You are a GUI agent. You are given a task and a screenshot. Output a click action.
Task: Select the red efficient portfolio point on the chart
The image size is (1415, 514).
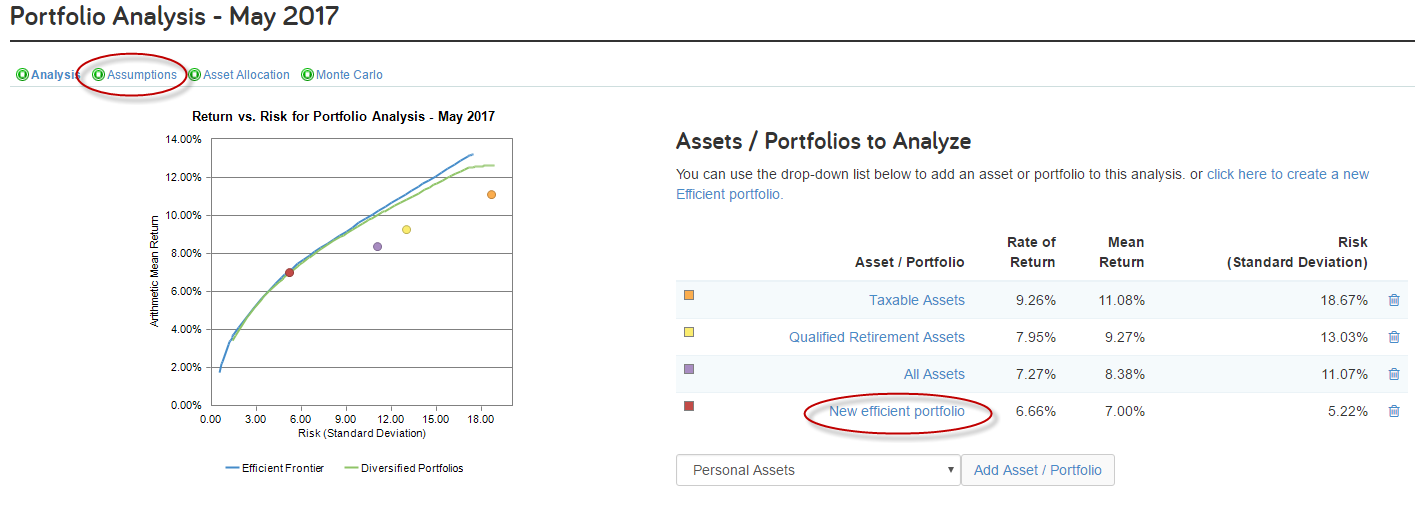point(289,272)
